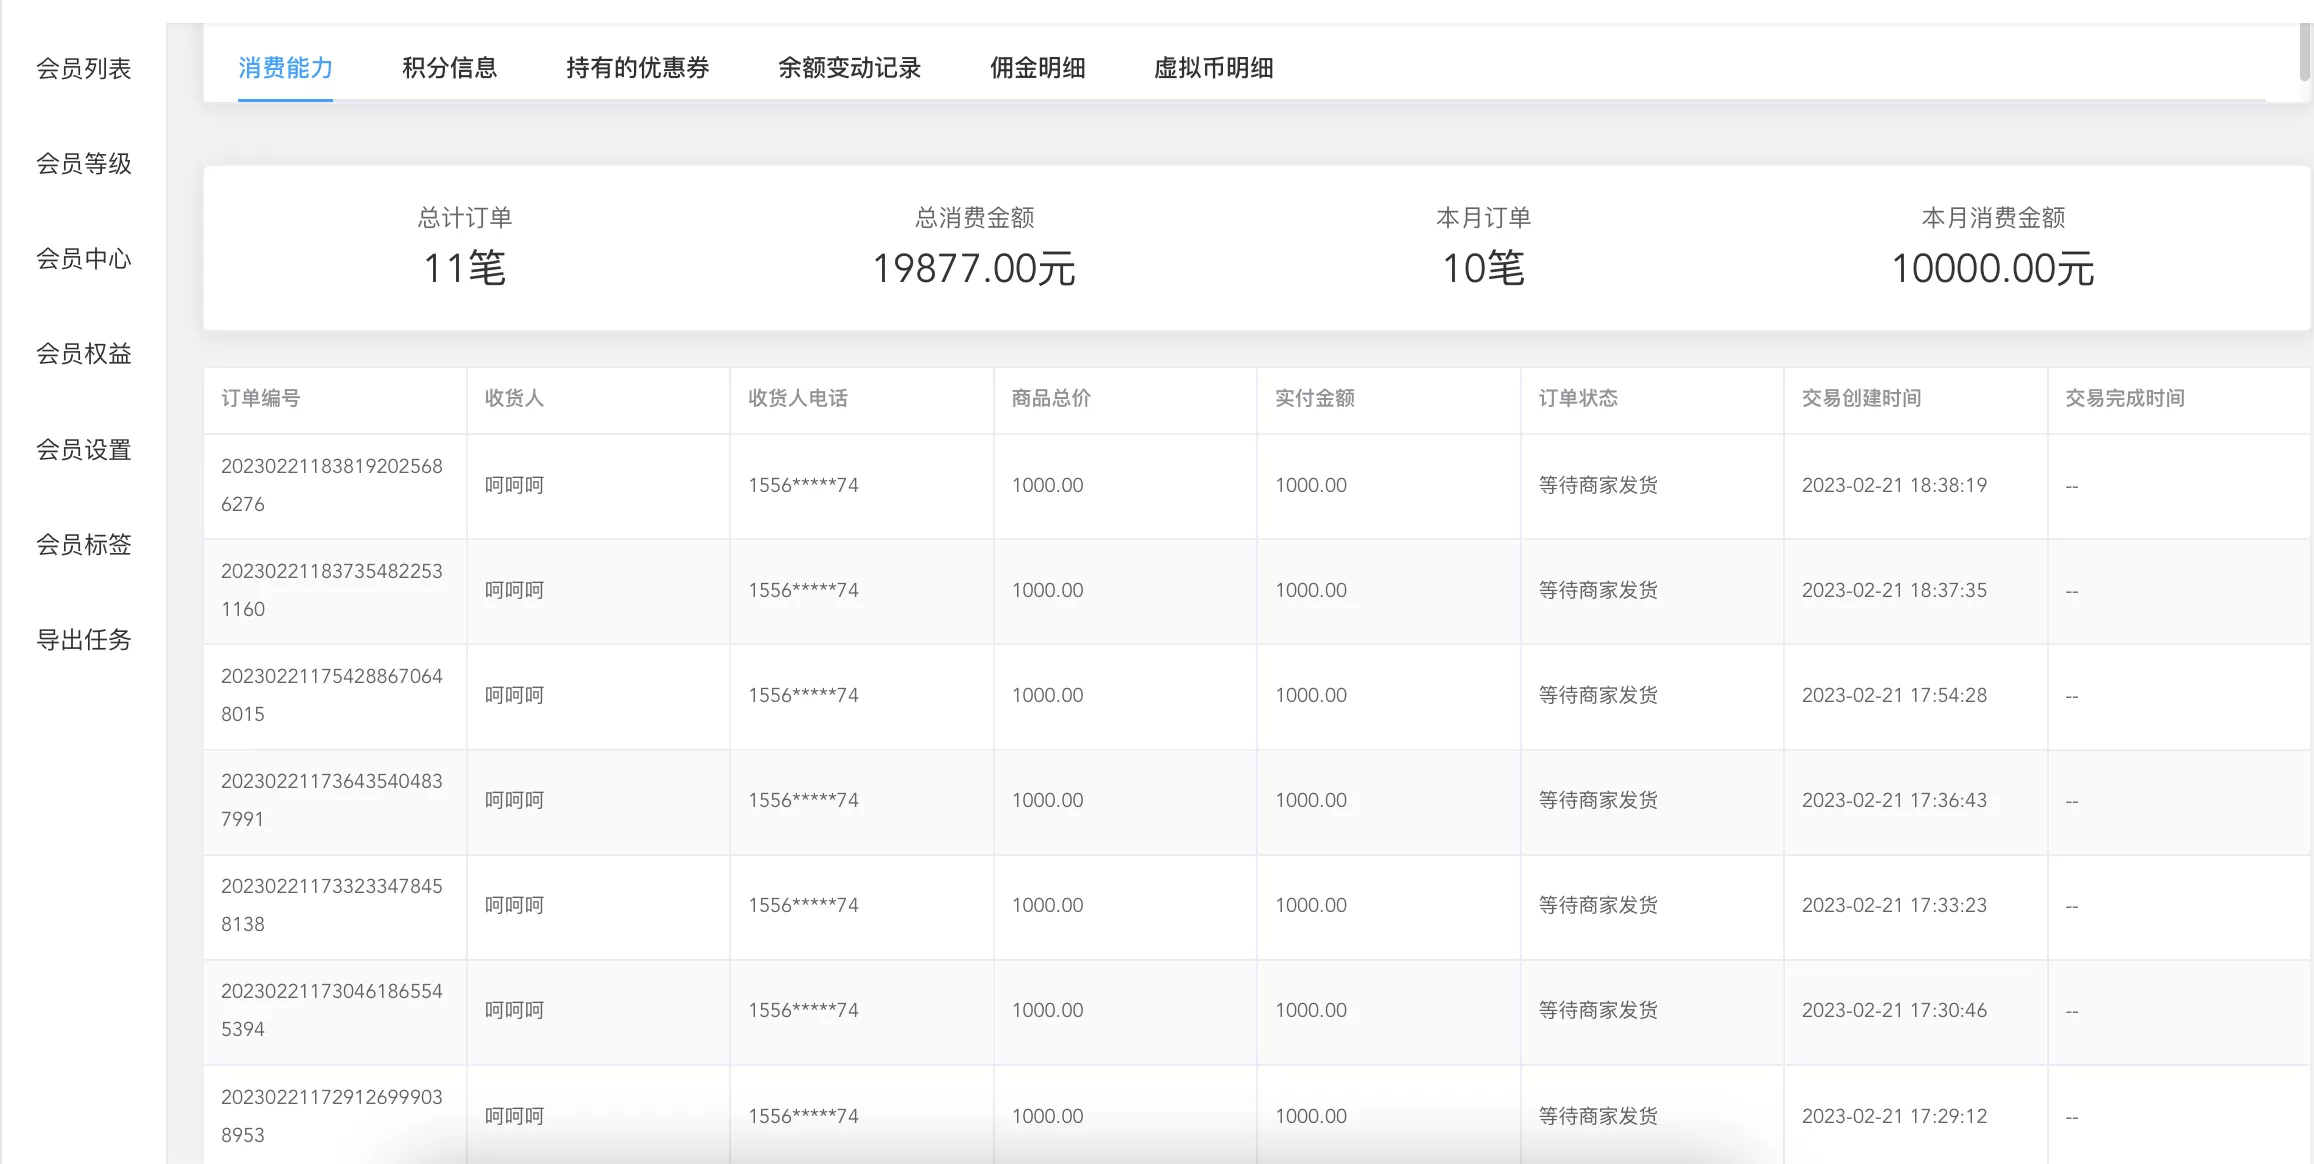
Task: Open 会员设置 sidebar entry
Action: click(84, 449)
